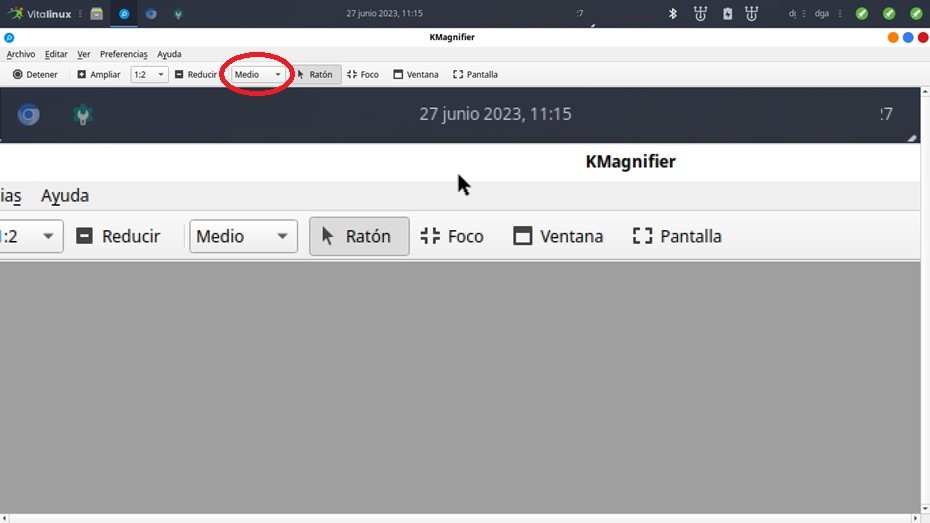
Task: Stop magnification with Detener
Action: 36,74
